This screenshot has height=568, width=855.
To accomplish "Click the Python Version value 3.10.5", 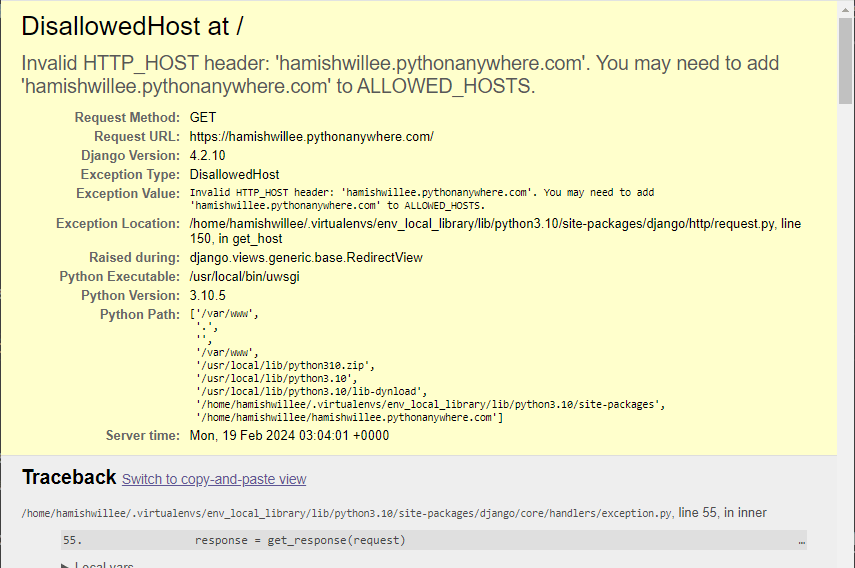I will pos(208,296).
